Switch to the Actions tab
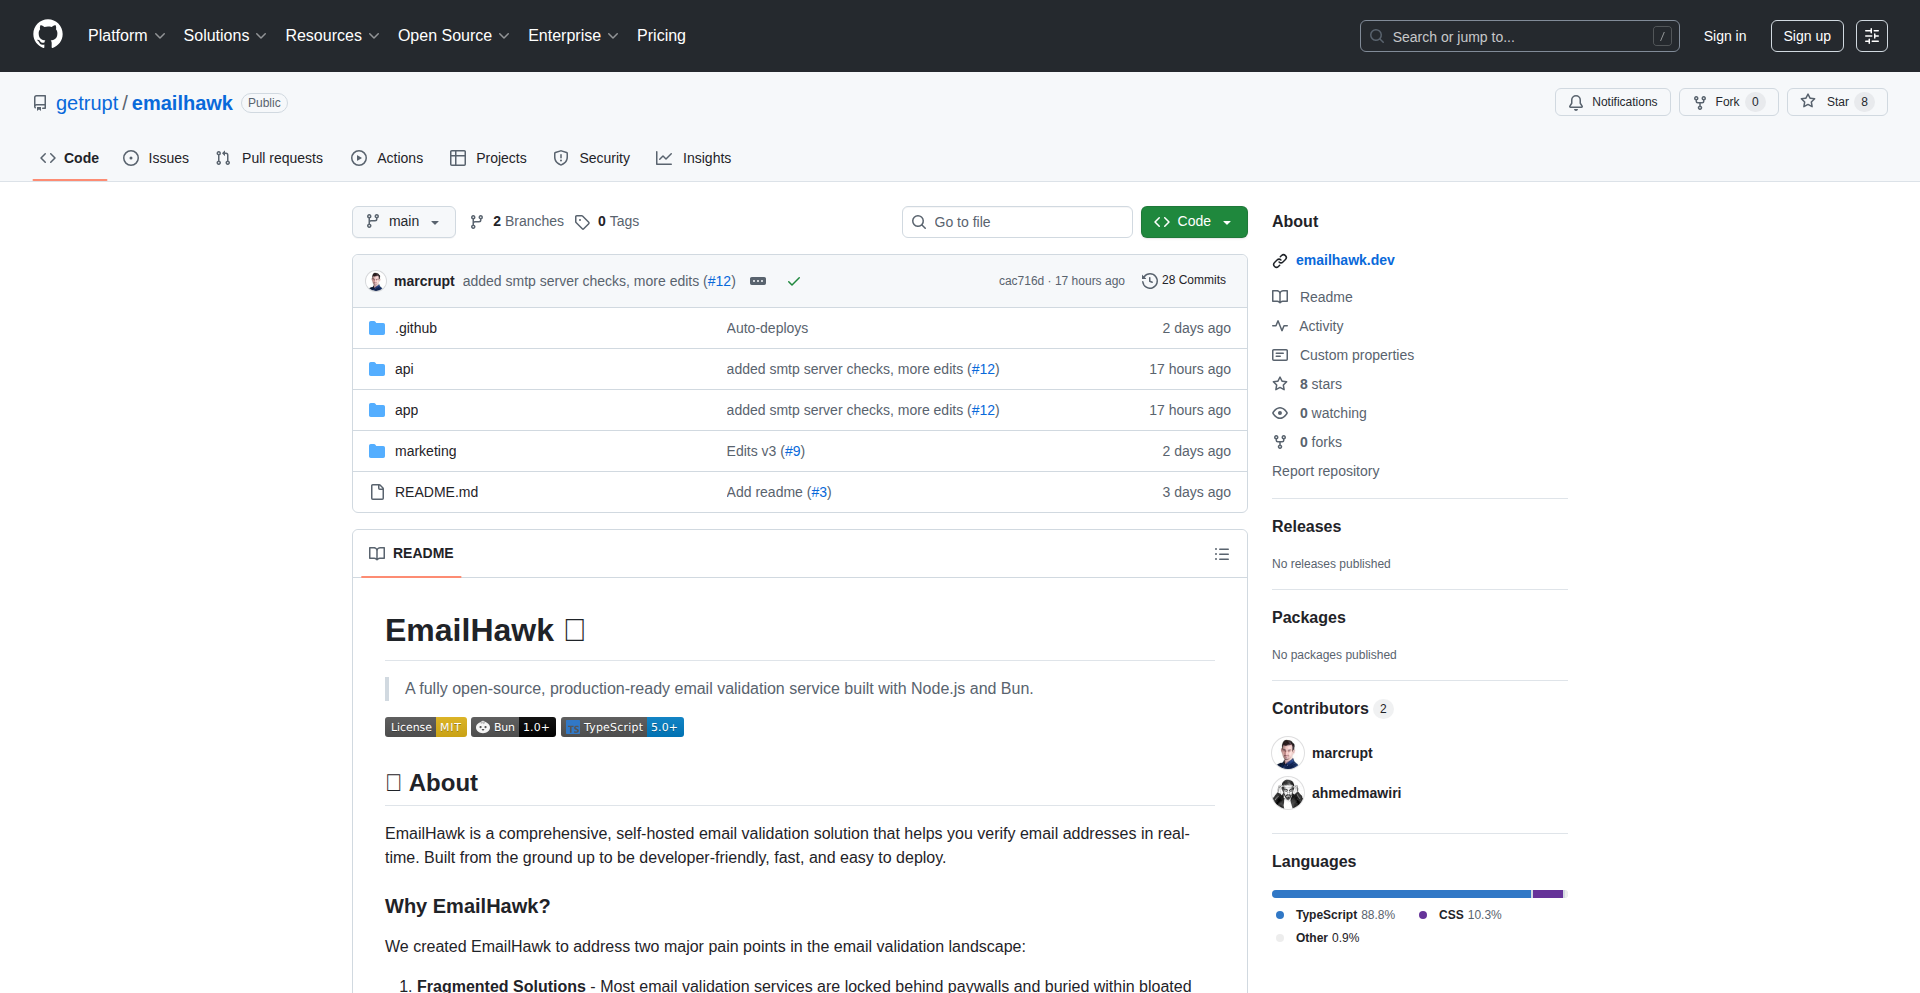Viewport: 1920px width, 993px height. tap(387, 158)
